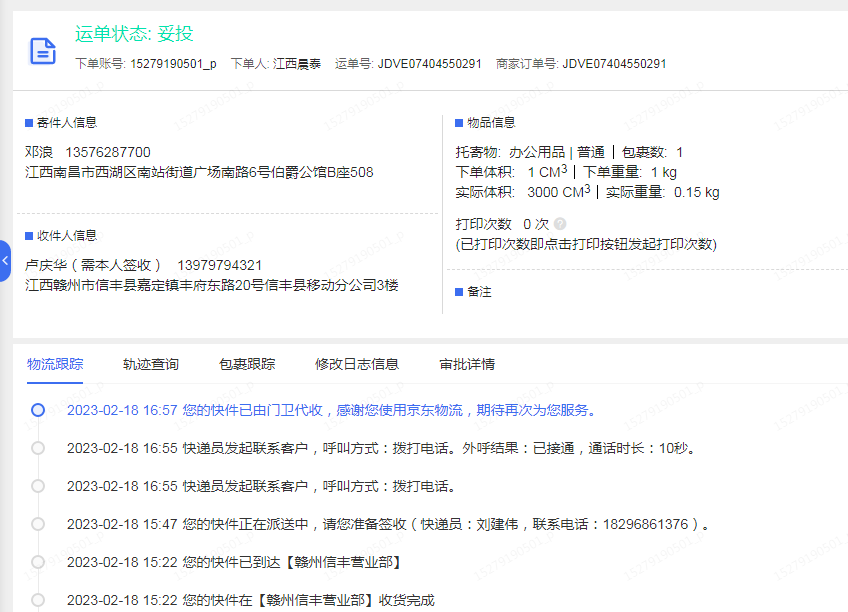The image size is (848, 612).
Task: Open the 包裹跟踪 tab
Action: coord(247,364)
